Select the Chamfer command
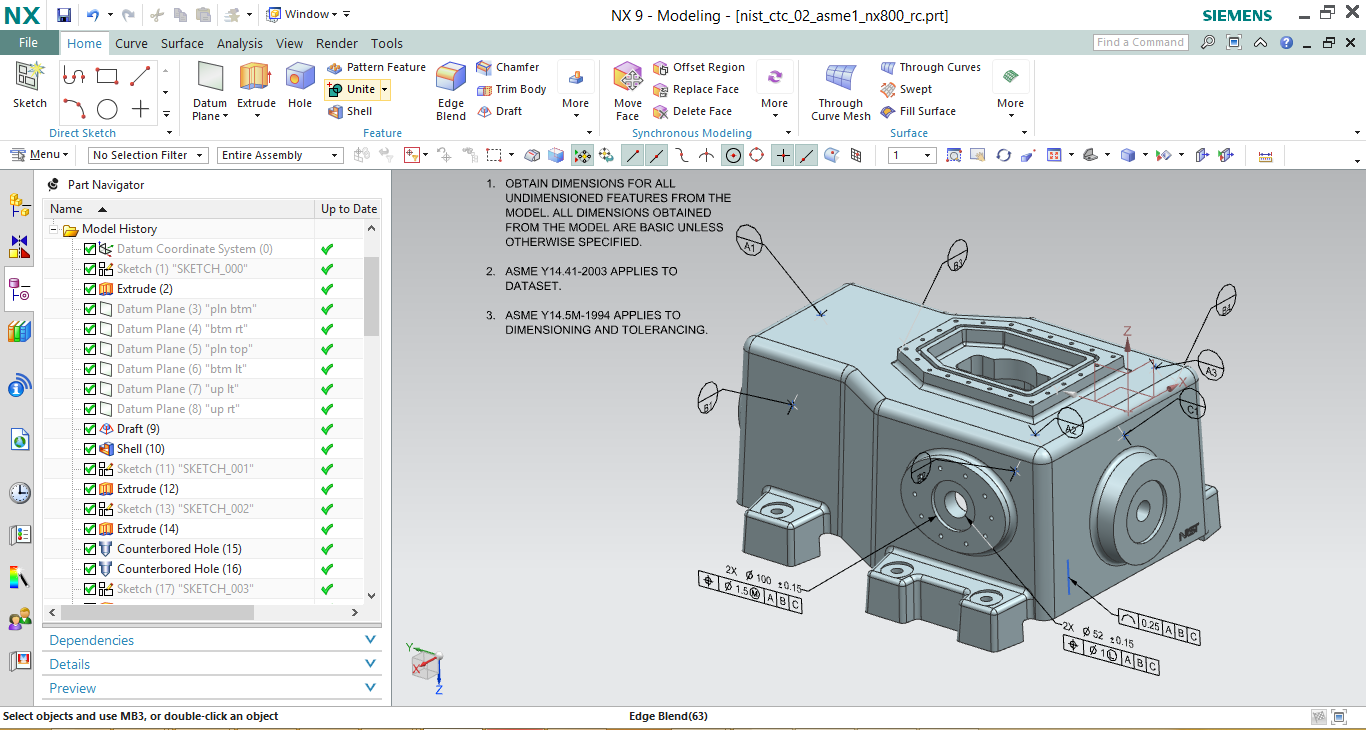1366x730 pixels. pos(508,67)
